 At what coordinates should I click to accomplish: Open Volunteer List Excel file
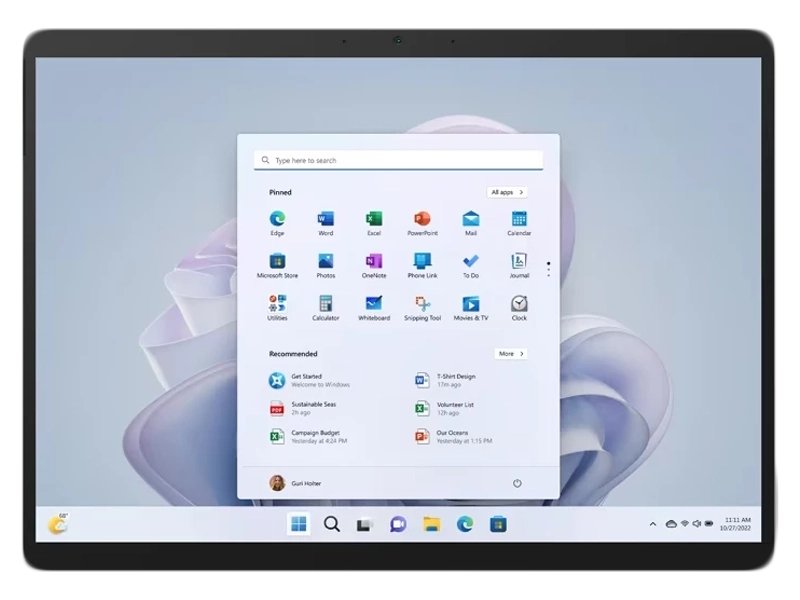point(444,408)
